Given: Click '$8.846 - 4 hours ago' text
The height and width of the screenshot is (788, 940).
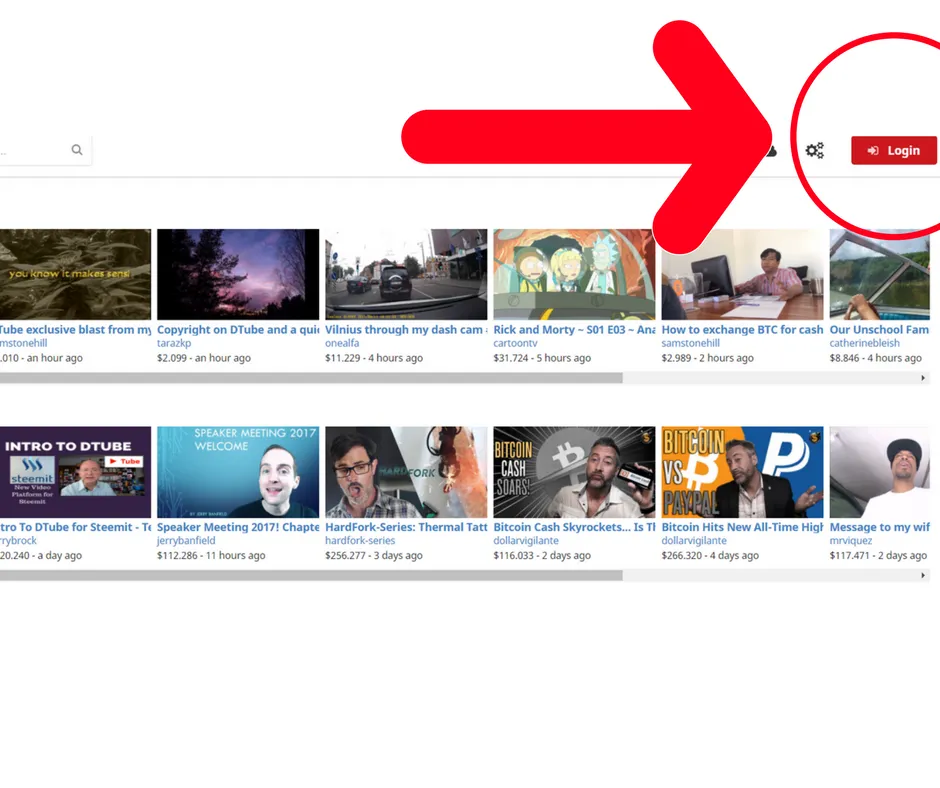Looking at the screenshot, I should pyautogui.click(x=875, y=358).
